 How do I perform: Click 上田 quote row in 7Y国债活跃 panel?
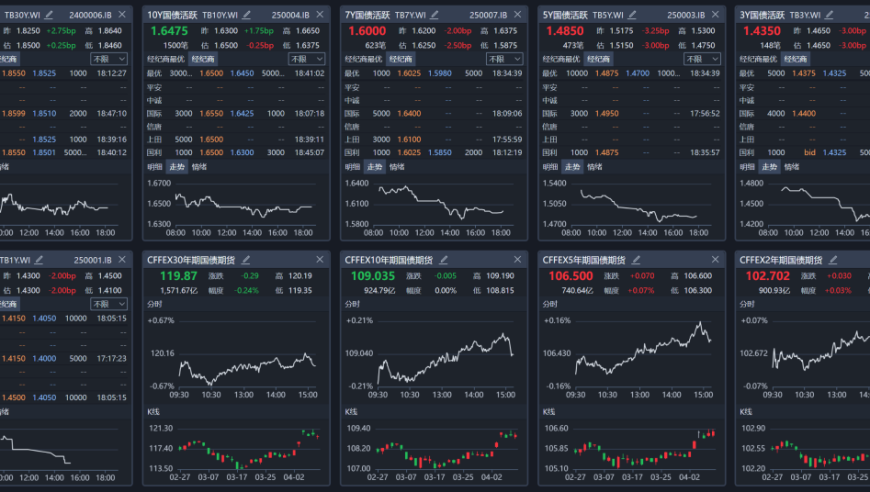[433, 139]
